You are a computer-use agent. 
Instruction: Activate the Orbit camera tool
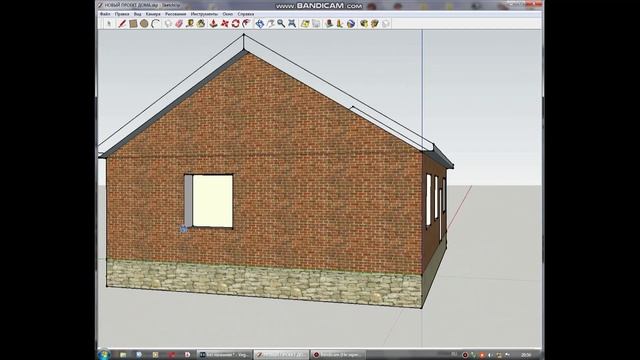pyautogui.click(x=260, y=24)
